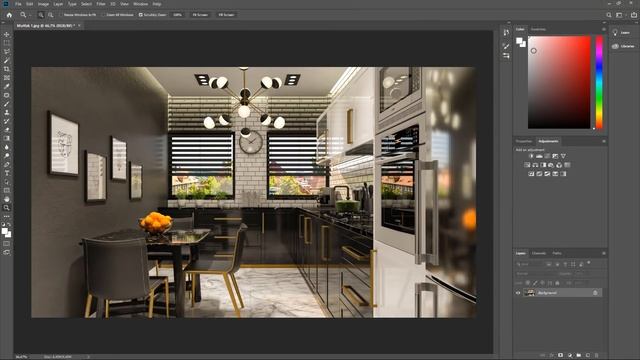Delete layer using trash icon
The width and height of the screenshot is (640, 360).
[x=597, y=356]
